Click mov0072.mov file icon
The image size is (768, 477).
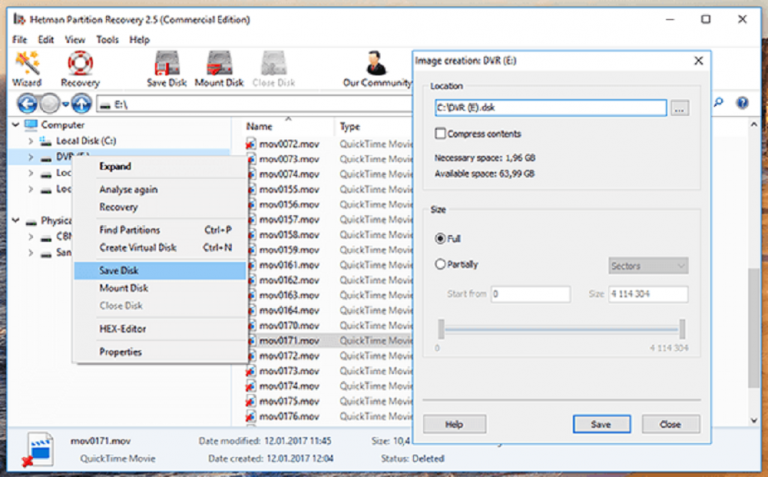click(251, 144)
